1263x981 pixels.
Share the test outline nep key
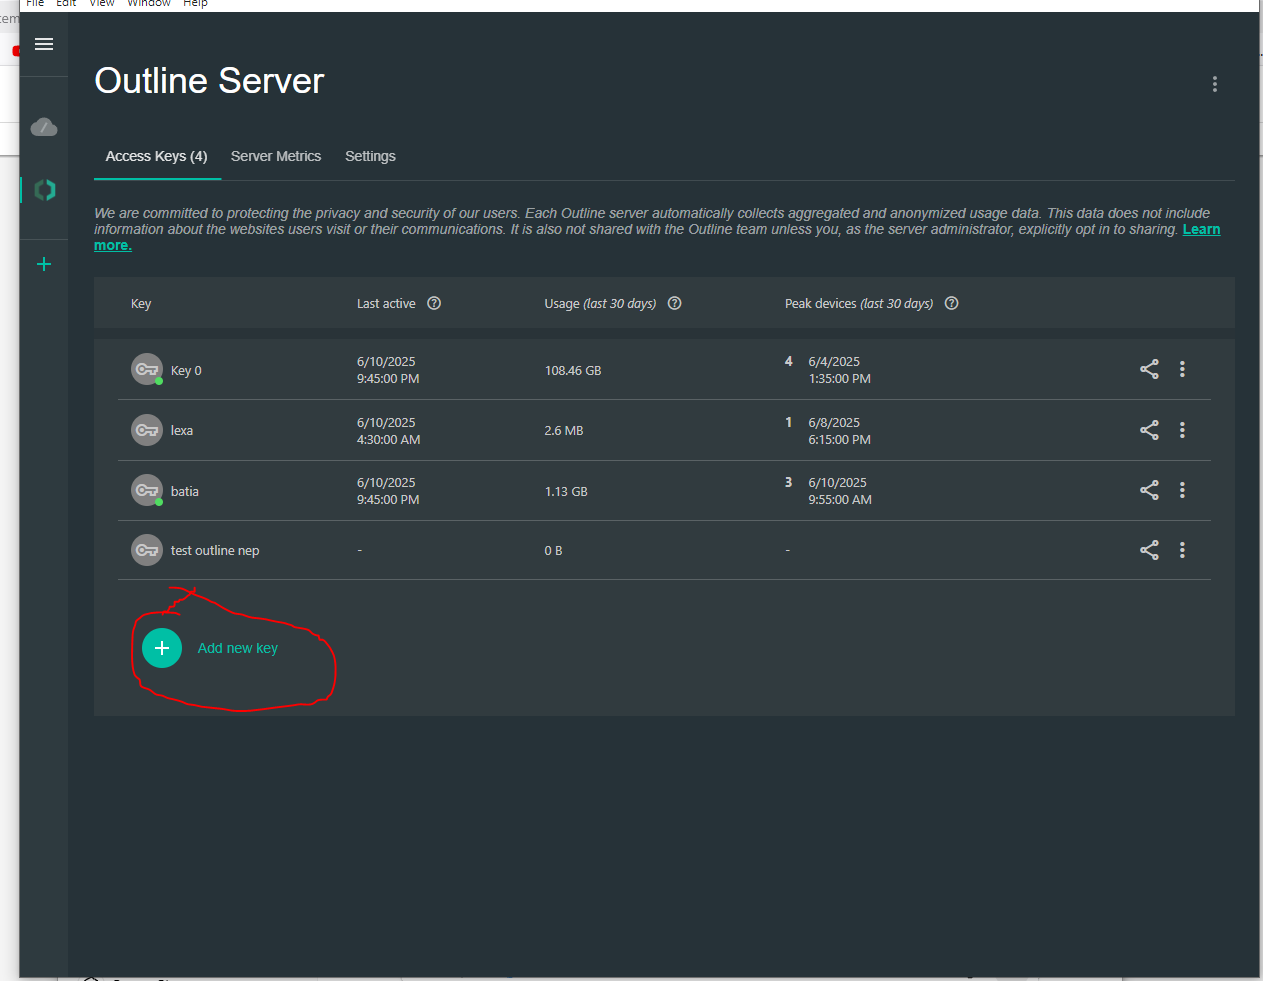click(x=1149, y=550)
